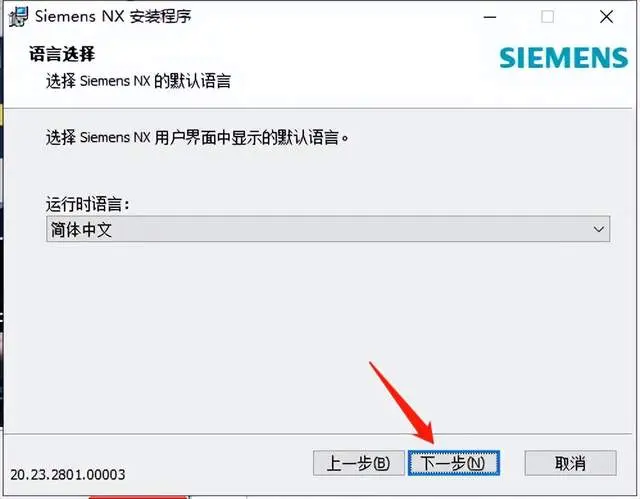Click the red strip below the dialog
The image size is (640, 499).
tap(138, 497)
